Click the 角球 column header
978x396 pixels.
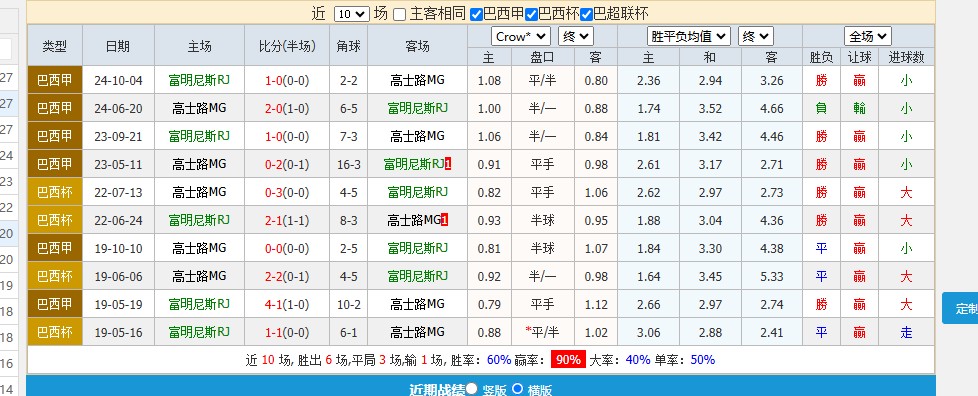tap(349, 46)
